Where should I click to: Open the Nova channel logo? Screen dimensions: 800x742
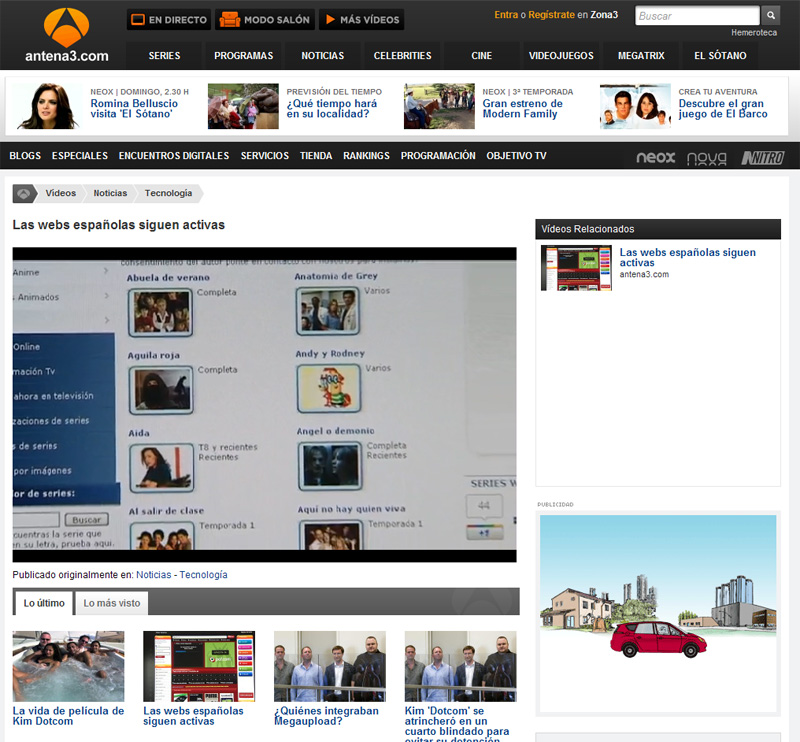(x=707, y=158)
